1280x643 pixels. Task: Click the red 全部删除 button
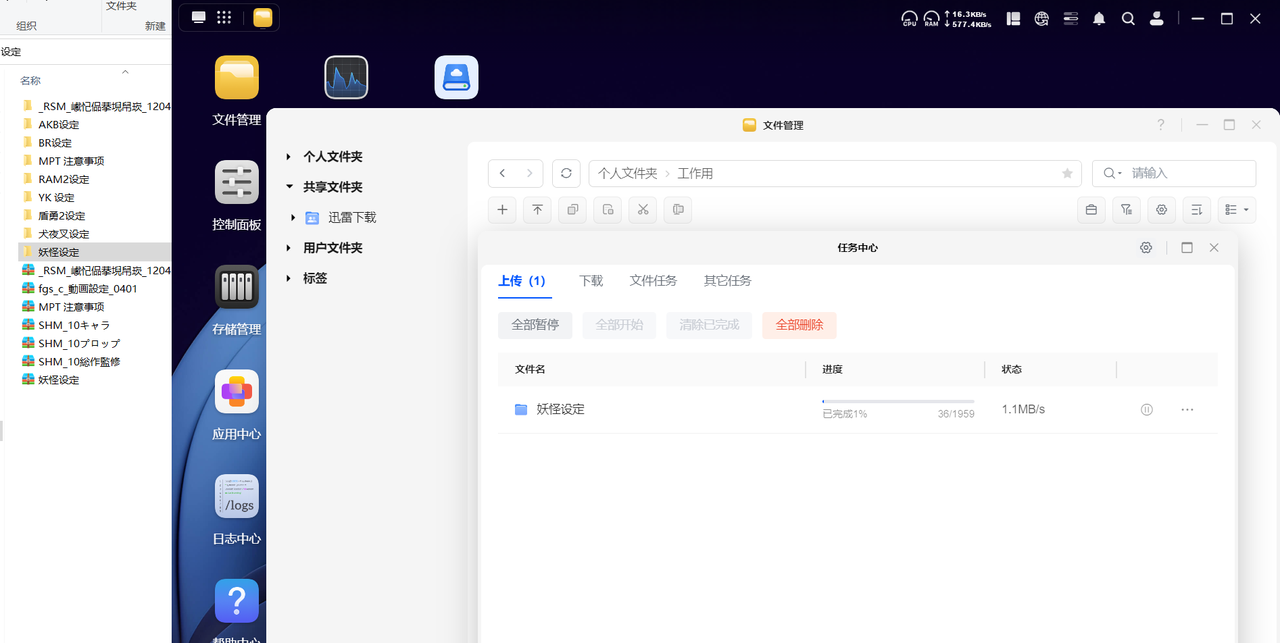[799, 325]
